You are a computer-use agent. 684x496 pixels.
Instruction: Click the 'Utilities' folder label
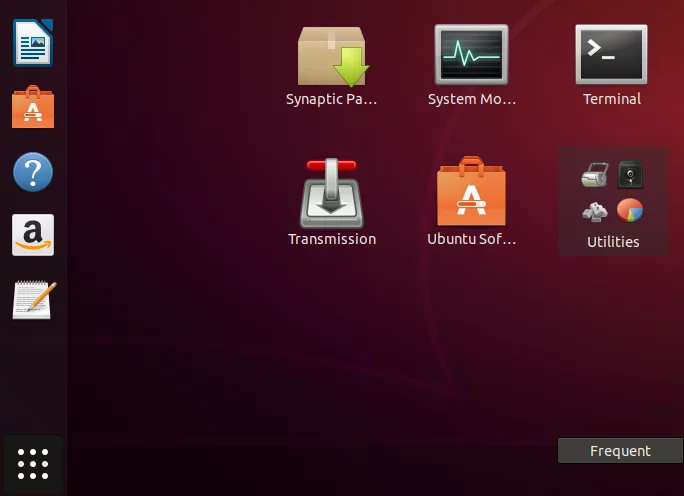click(x=613, y=242)
